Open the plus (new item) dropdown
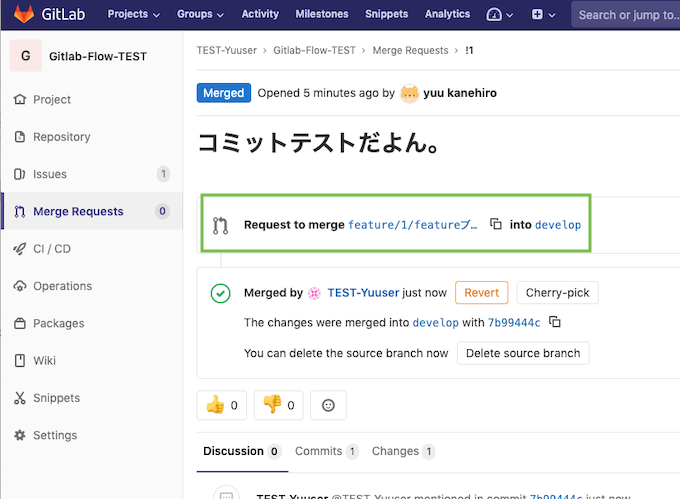Screen dimensions: 680x499 pyautogui.click(x=543, y=15)
